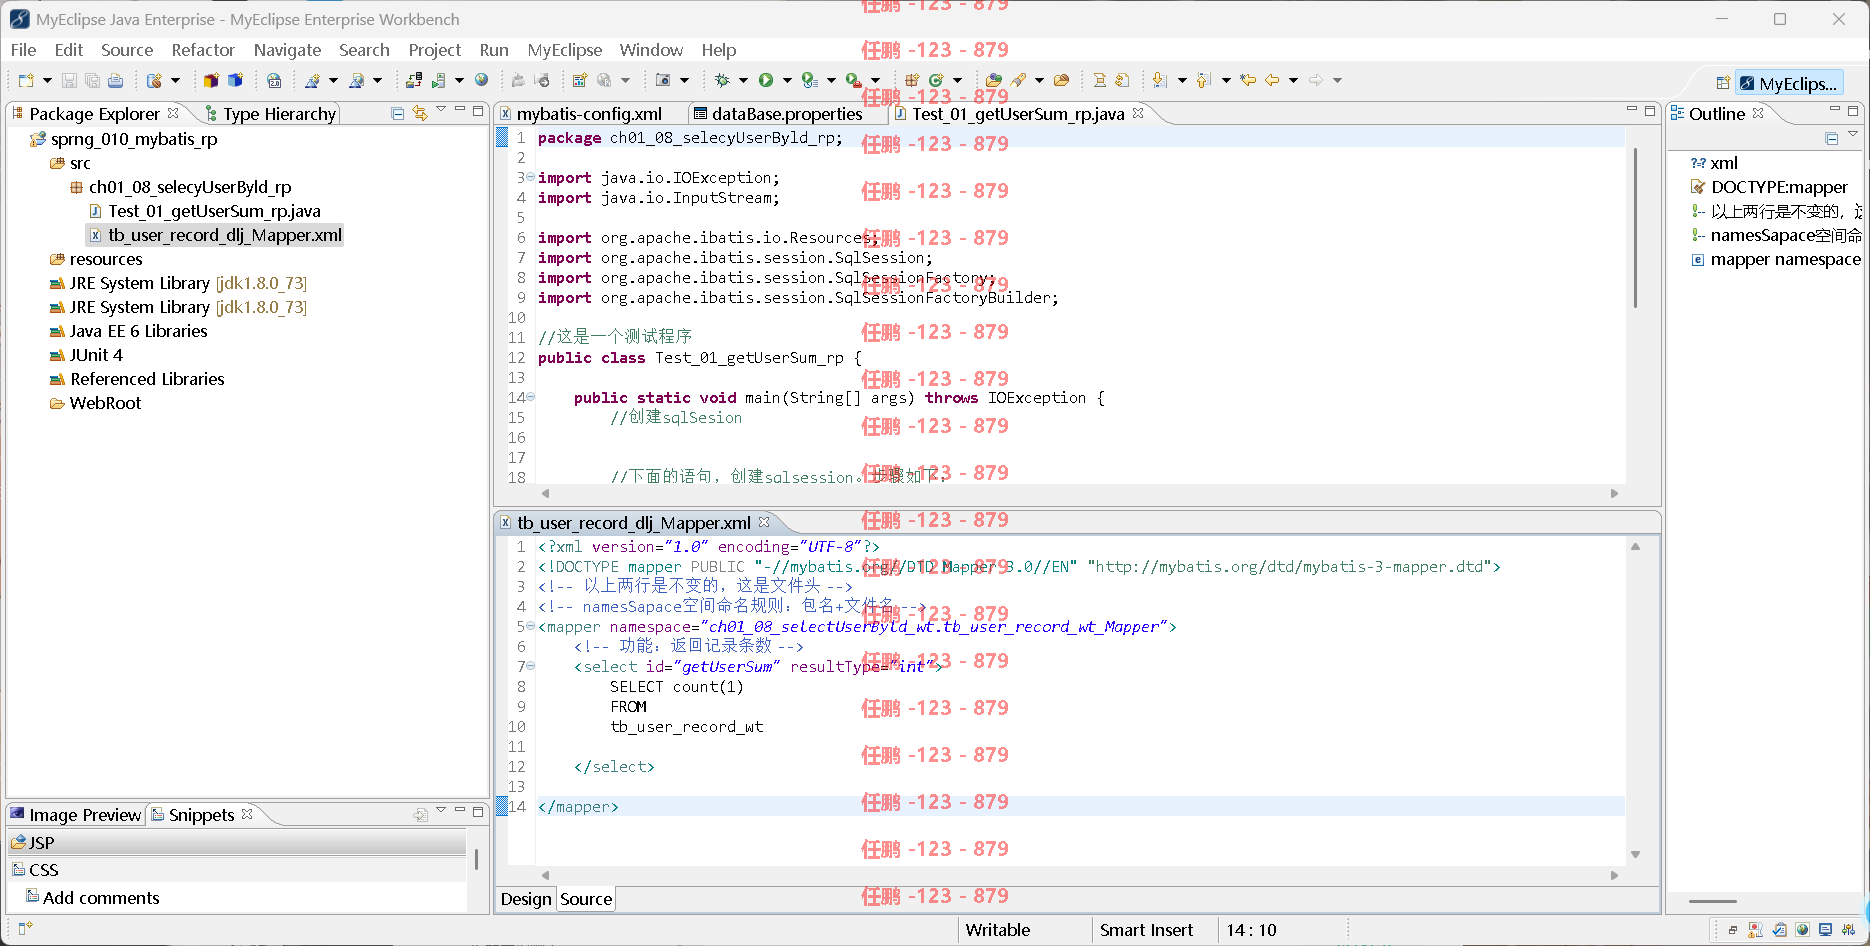Screen dimensions: 1870x946
Task: Close the tb_user_record_dlj_Mapper.xml editor tab
Action: 764,522
